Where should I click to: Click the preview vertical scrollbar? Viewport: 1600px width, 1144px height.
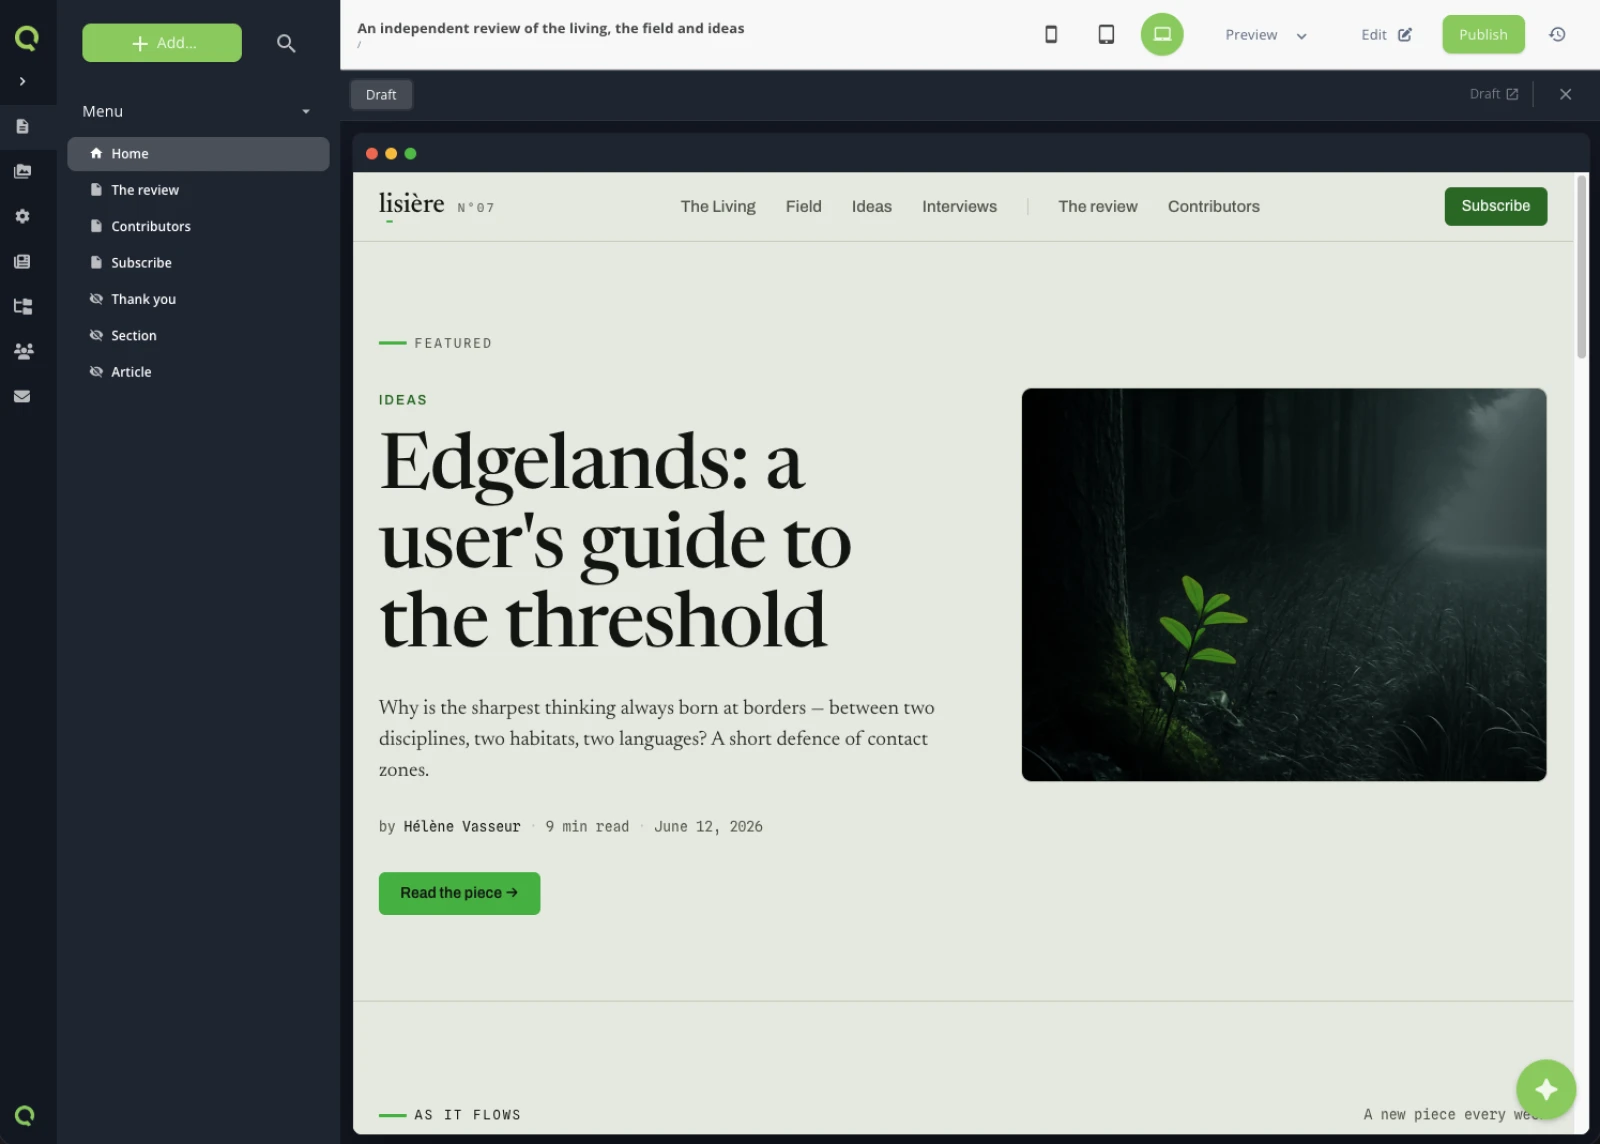(x=1581, y=267)
